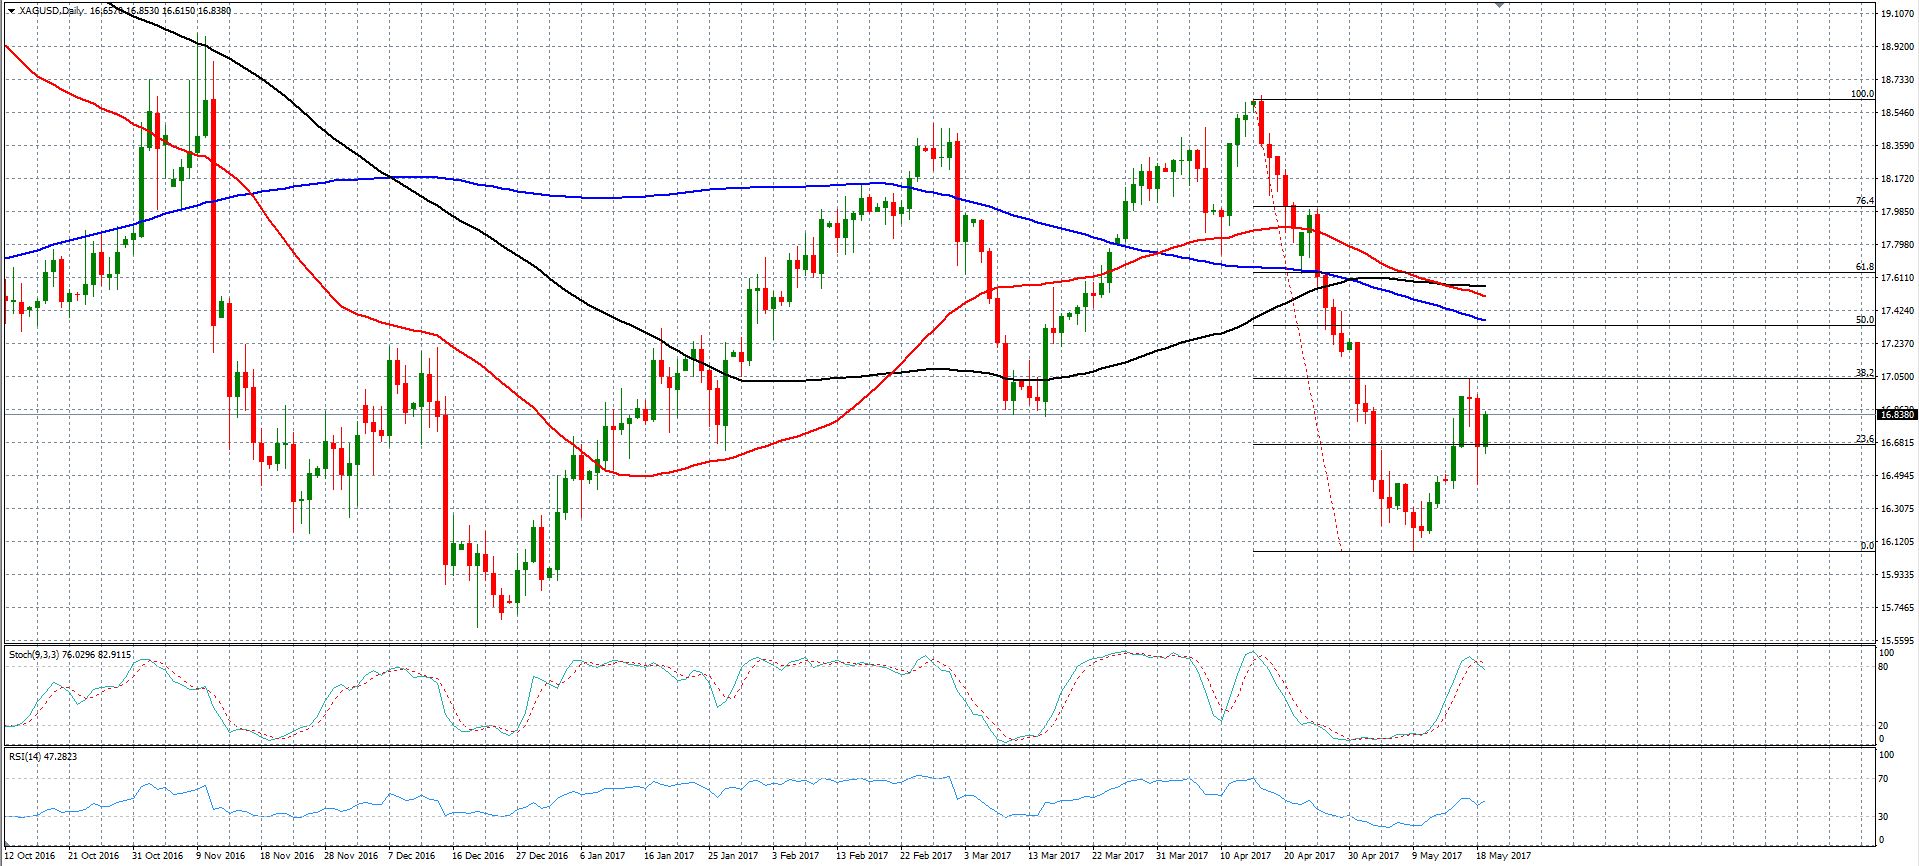Select the Fibonacci 23.6 level label
This screenshot has width=1919, height=866.
[x=1865, y=439]
